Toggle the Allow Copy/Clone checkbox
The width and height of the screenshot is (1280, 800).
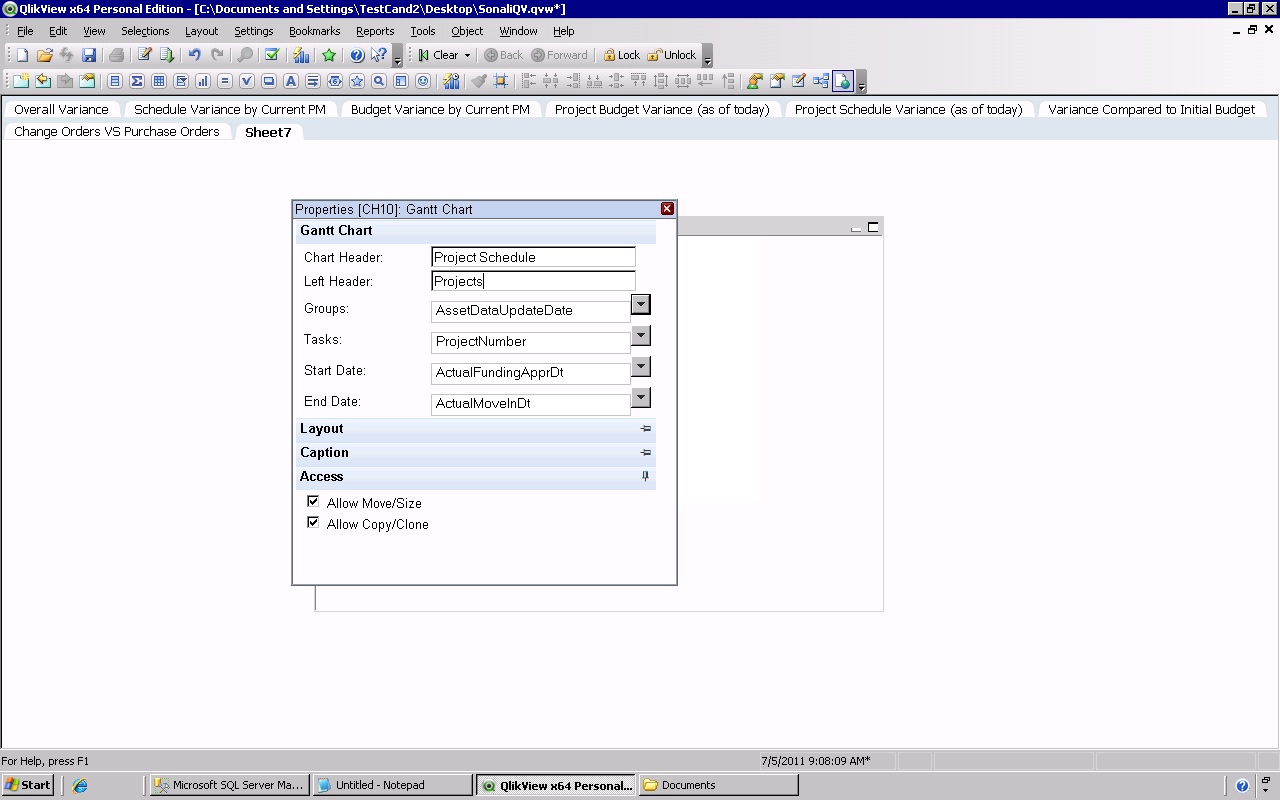313,523
